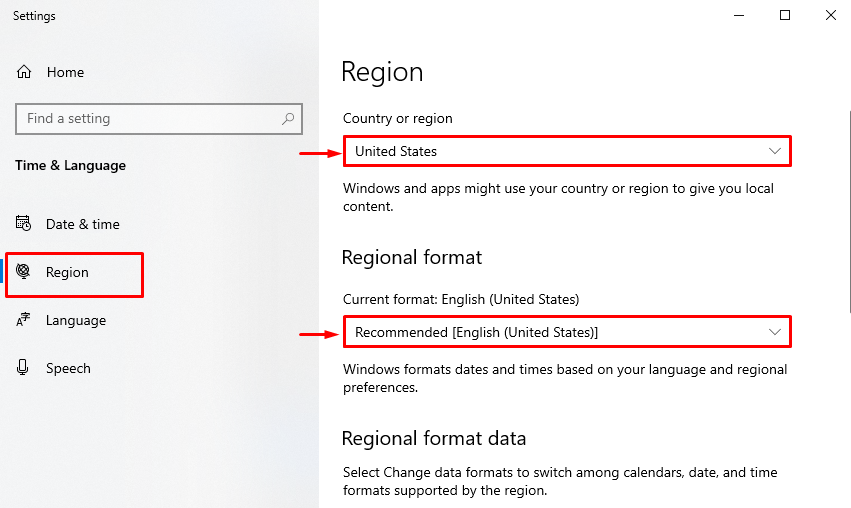Image resolution: width=851 pixels, height=508 pixels.
Task: Minimize the Settings window
Action: coord(739,15)
